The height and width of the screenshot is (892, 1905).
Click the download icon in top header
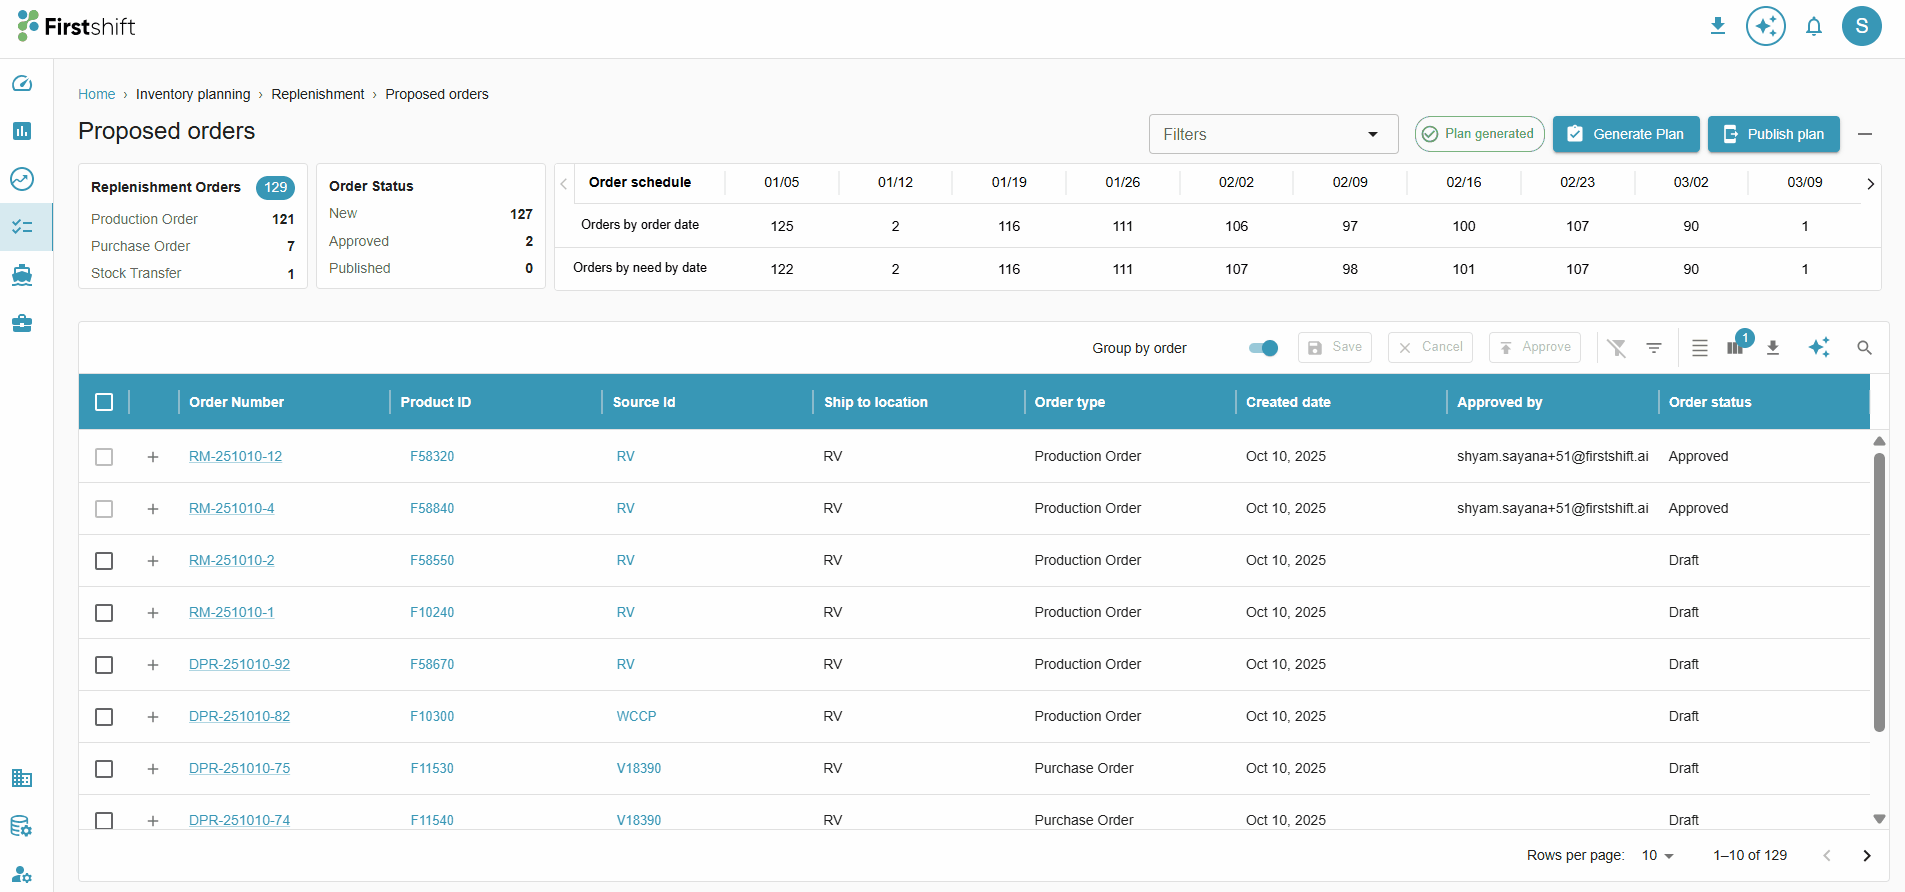click(1718, 26)
